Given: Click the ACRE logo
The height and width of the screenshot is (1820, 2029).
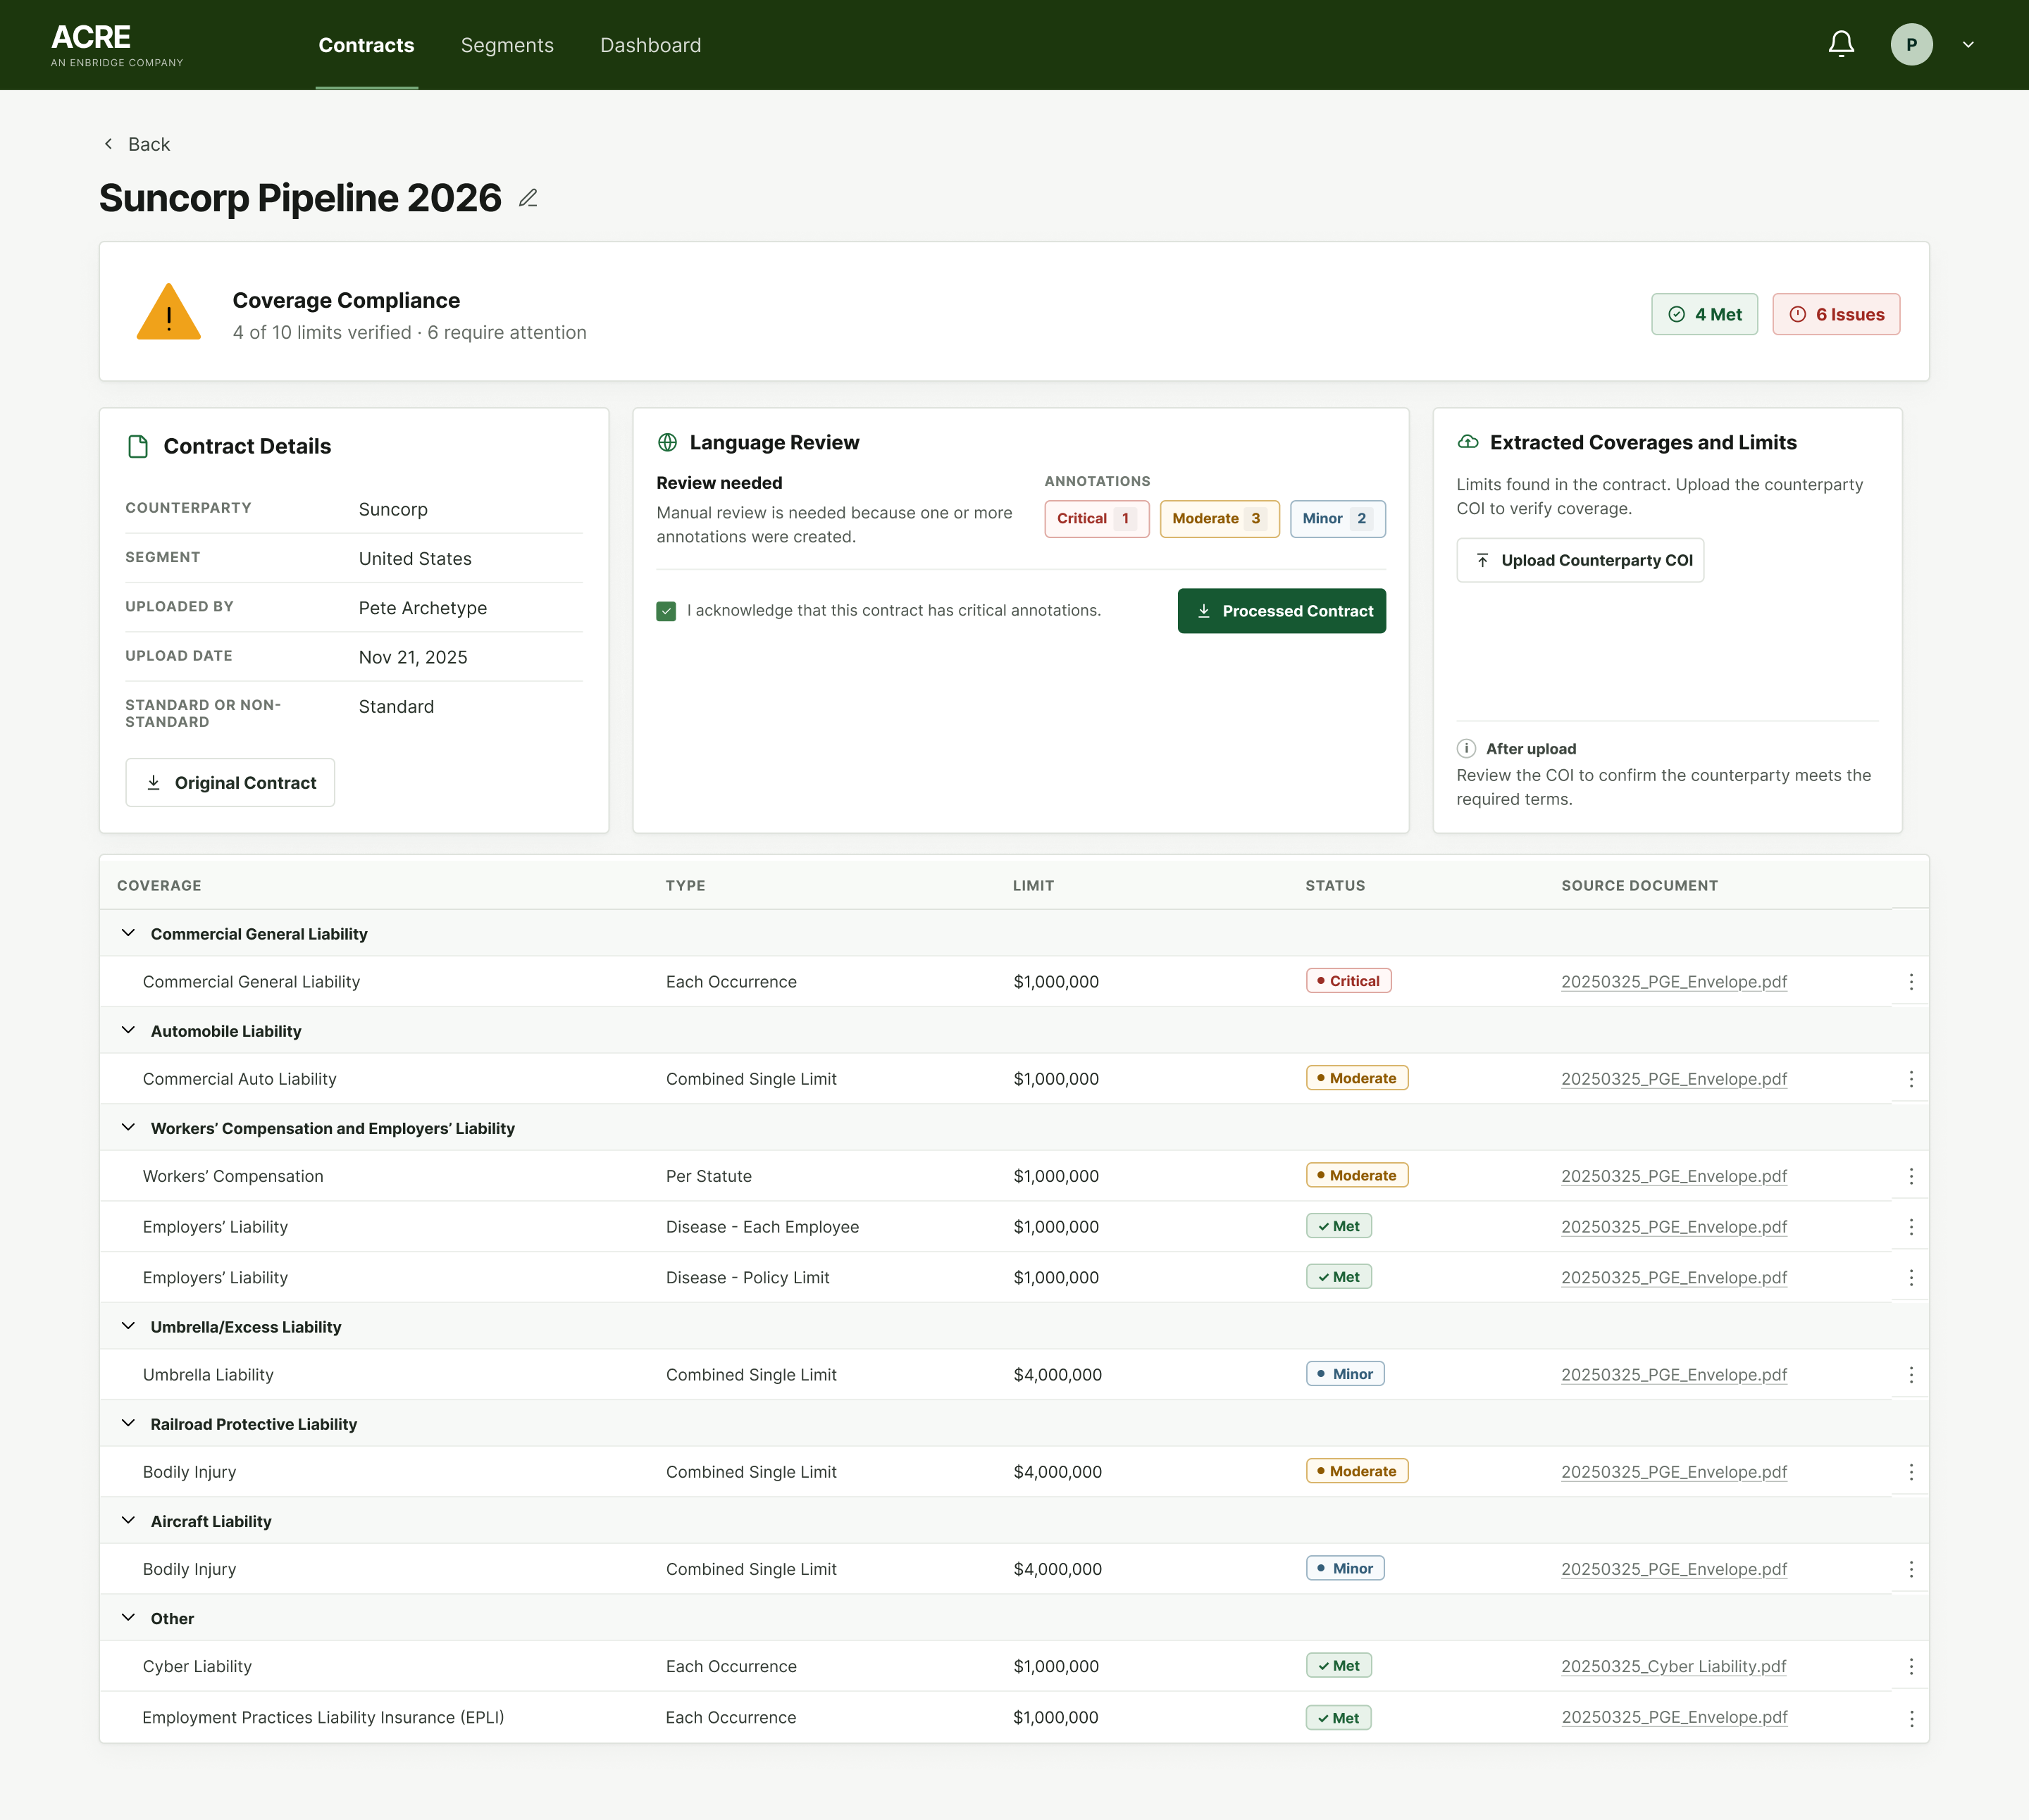Looking at the screenshot, I should 117,45.
